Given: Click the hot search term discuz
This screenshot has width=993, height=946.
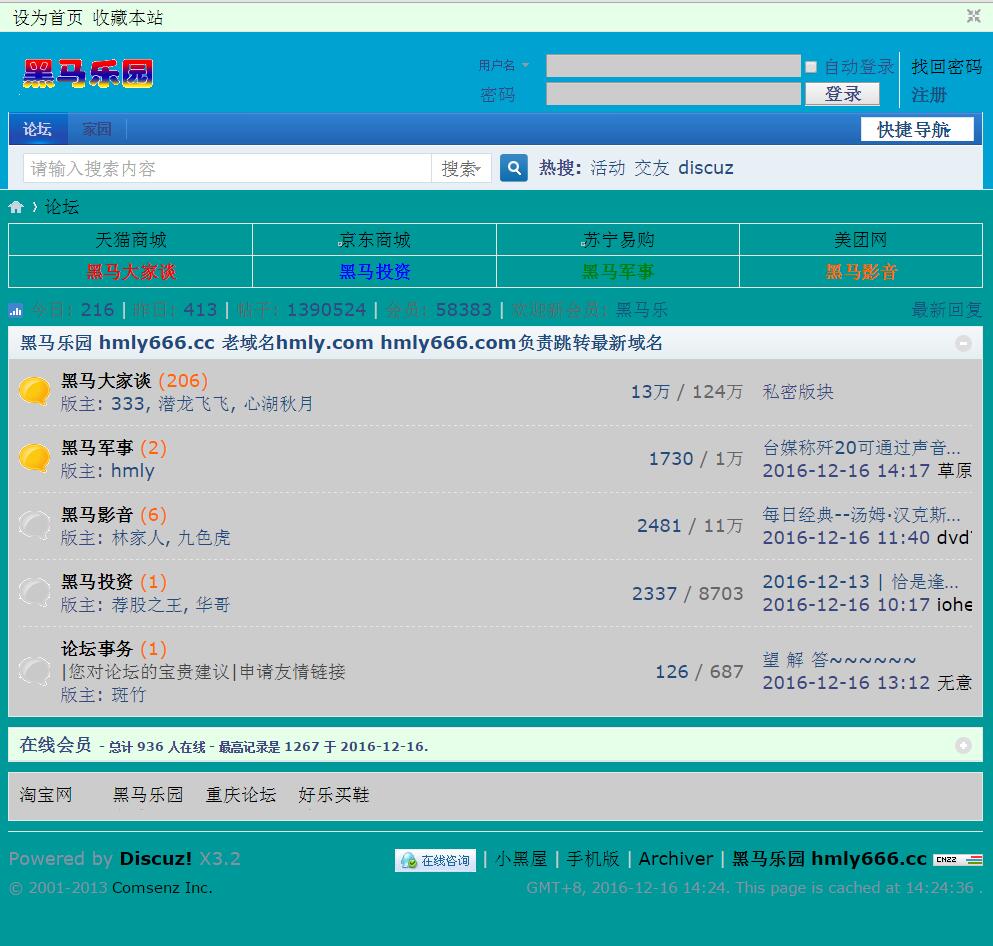Looking at the screenshot, I should pyautogui.click(x=705, y=168).
